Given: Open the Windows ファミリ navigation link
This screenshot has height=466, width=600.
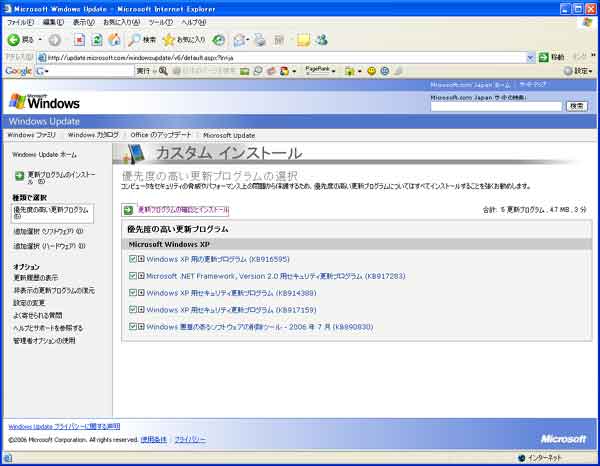Looking at the screenshot, I should coord(31,135).
